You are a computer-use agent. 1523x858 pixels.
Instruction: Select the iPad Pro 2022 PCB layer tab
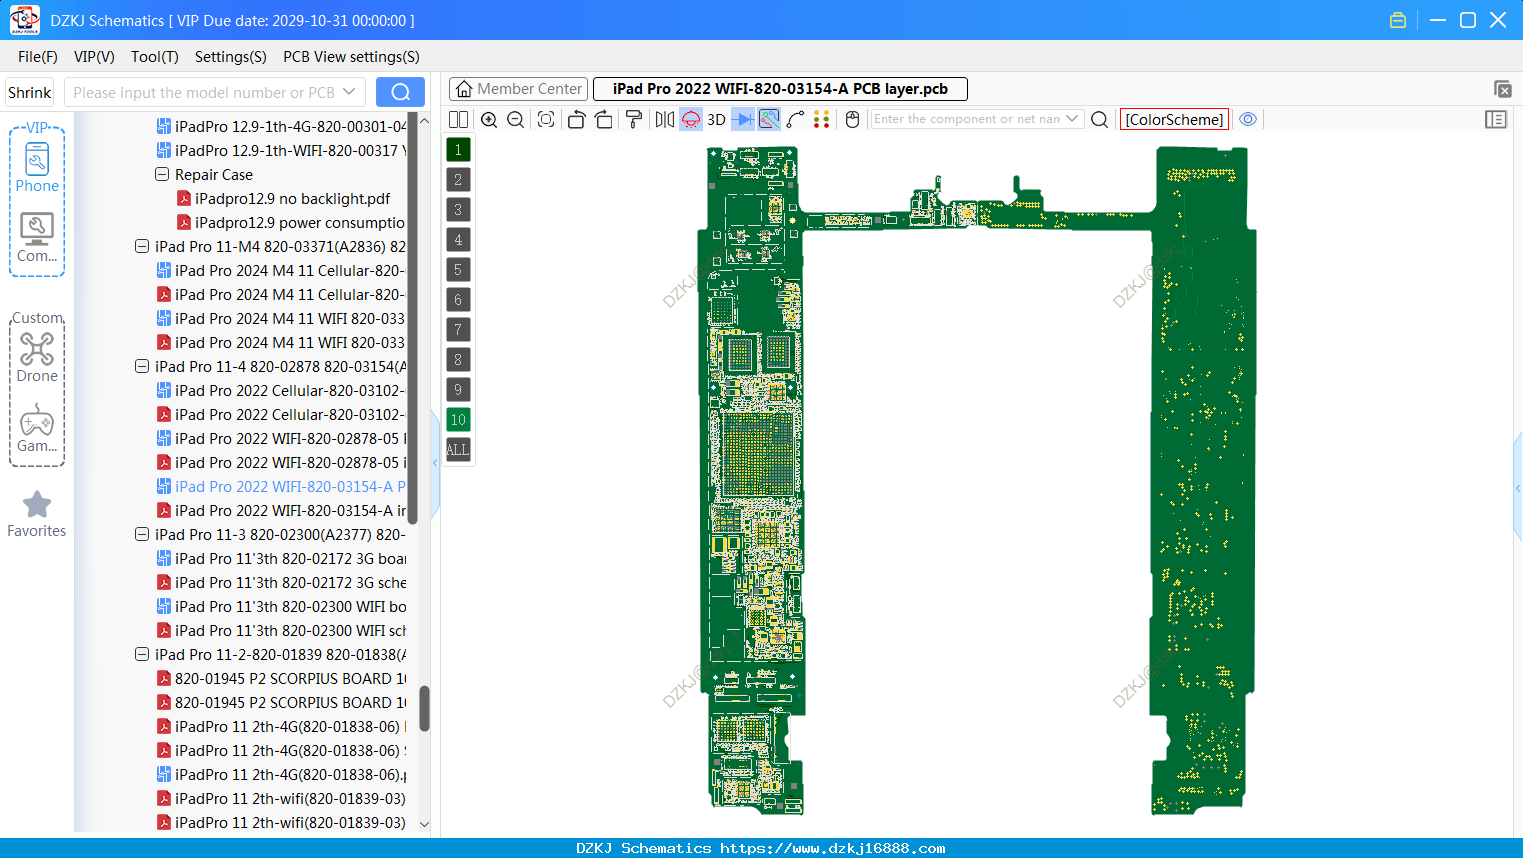(780, 89)
